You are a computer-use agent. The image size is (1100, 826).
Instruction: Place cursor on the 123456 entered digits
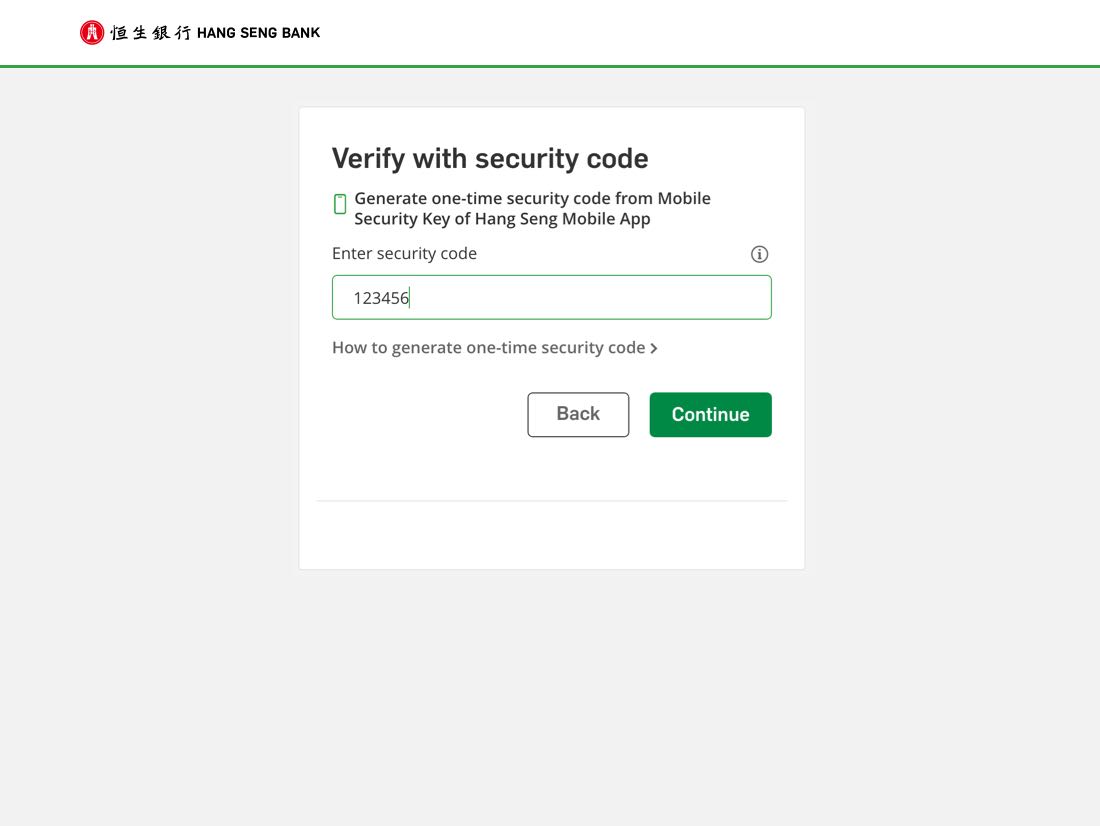pos(381,298)
